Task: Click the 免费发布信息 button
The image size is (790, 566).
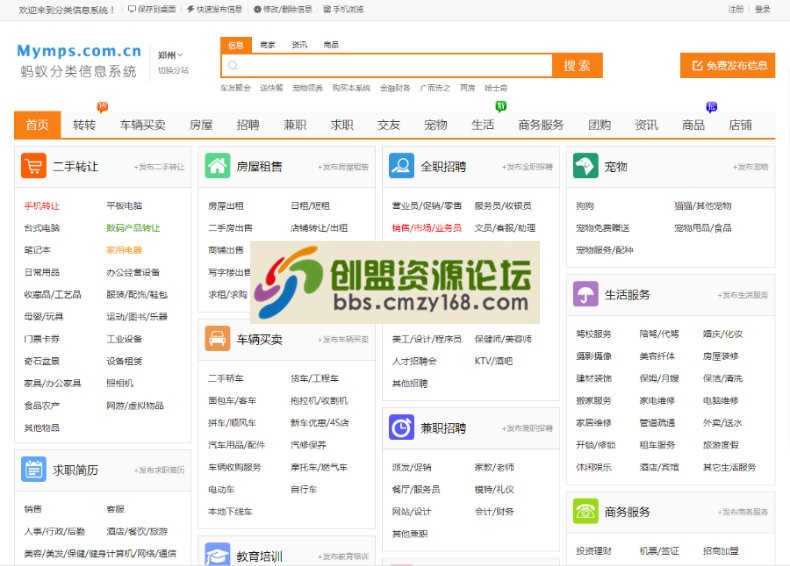Action: [x=727, y=66]
